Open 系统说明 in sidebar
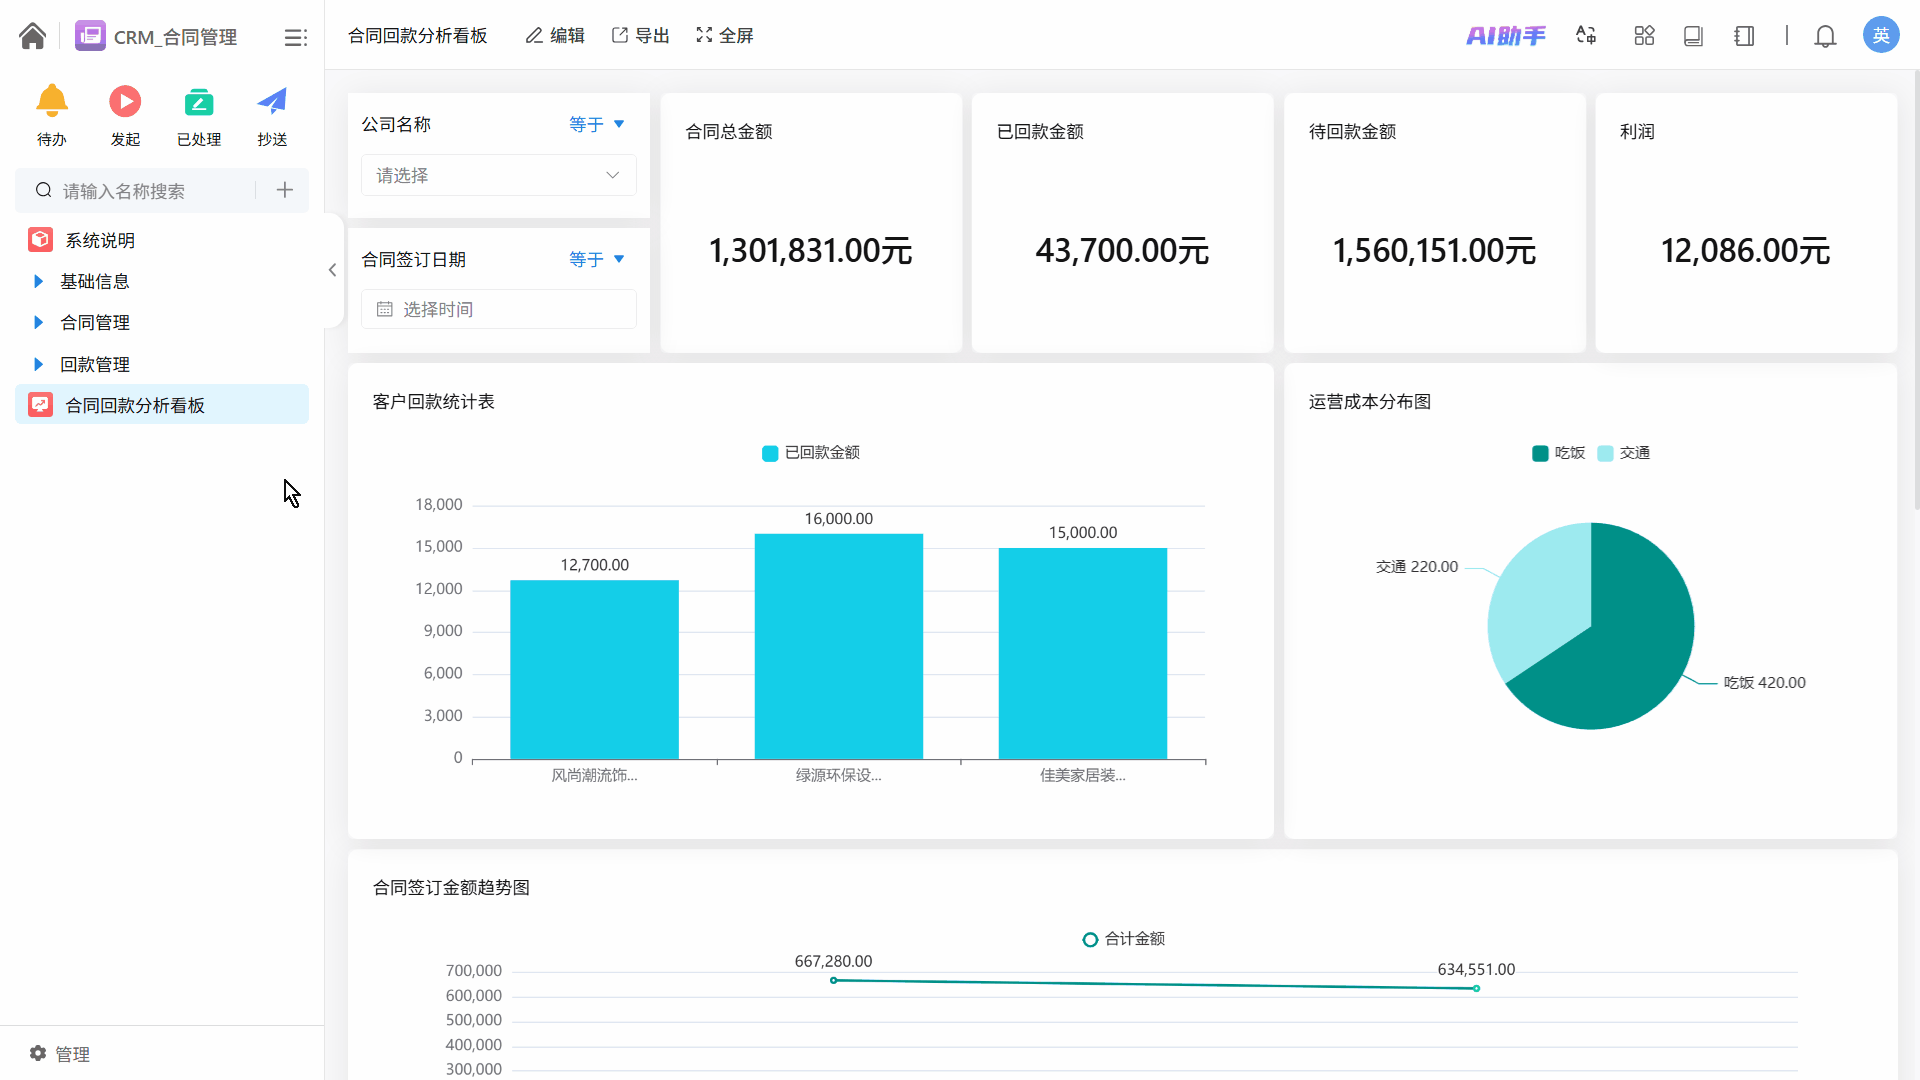Image resolution: width=1920 pixels, height=1080 pixels. [x=100, y=240]
